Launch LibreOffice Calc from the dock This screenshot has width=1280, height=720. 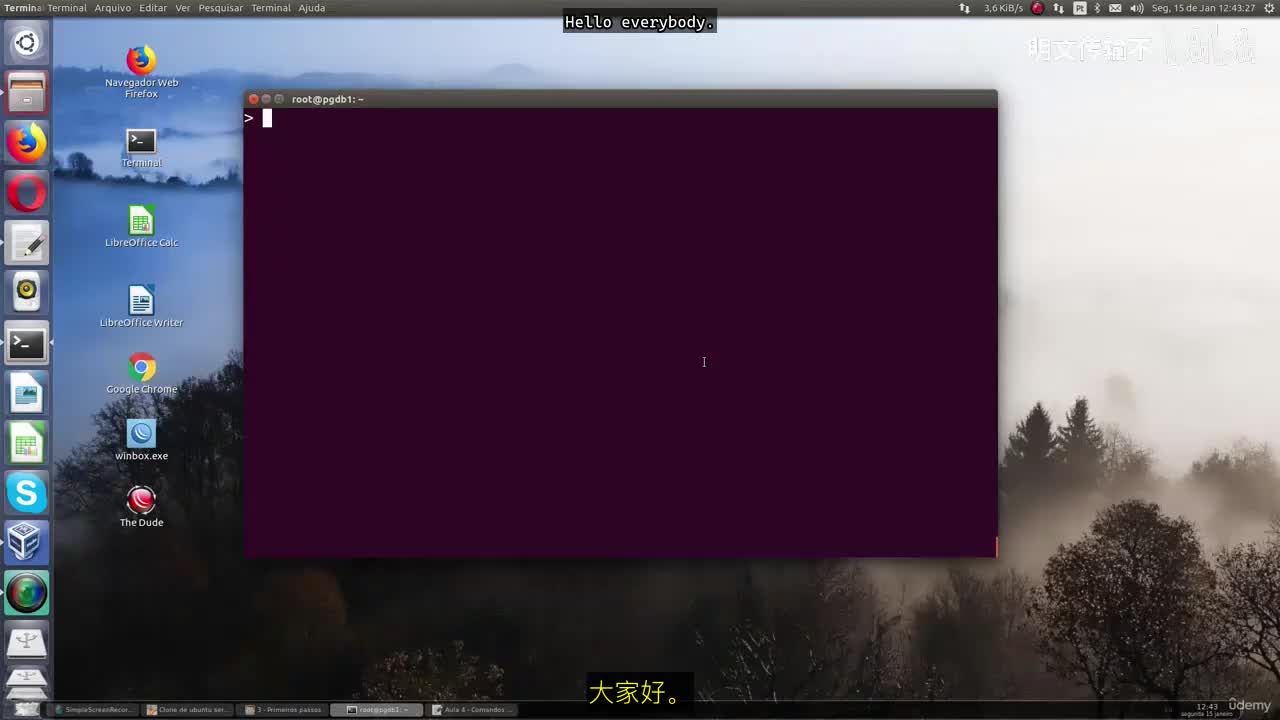26,444
